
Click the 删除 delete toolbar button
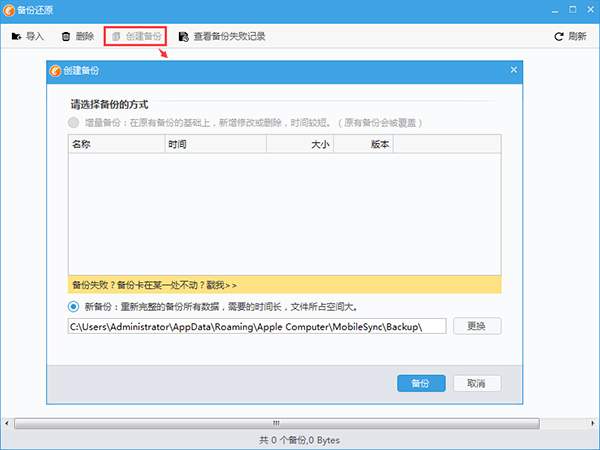click(x=78, y=36)
